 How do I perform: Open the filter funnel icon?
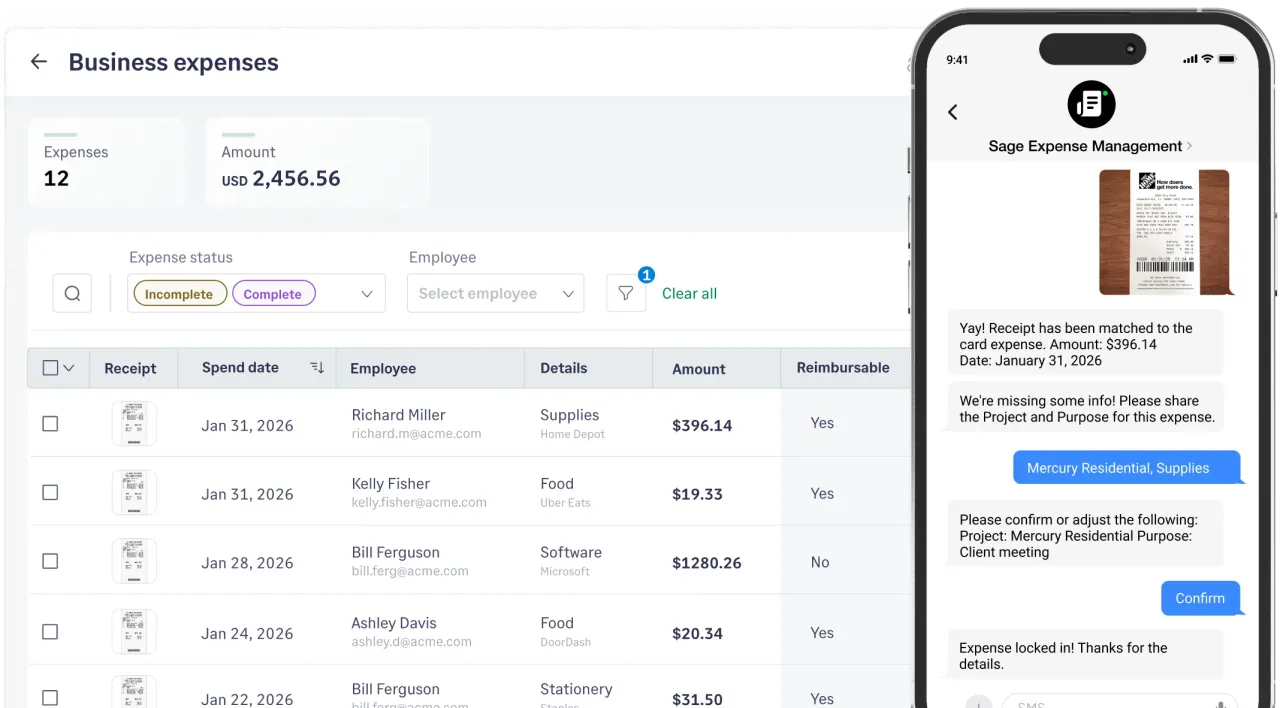pos(626,294)
